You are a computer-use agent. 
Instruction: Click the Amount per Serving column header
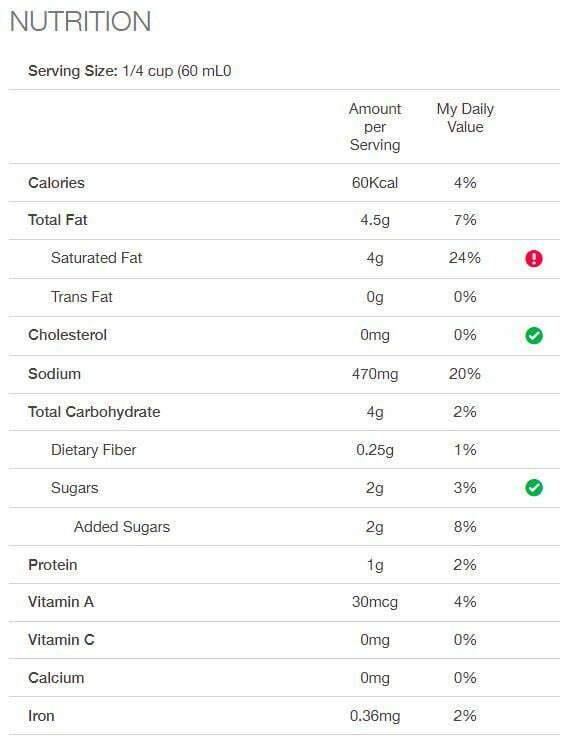click(x=375, y=127)
